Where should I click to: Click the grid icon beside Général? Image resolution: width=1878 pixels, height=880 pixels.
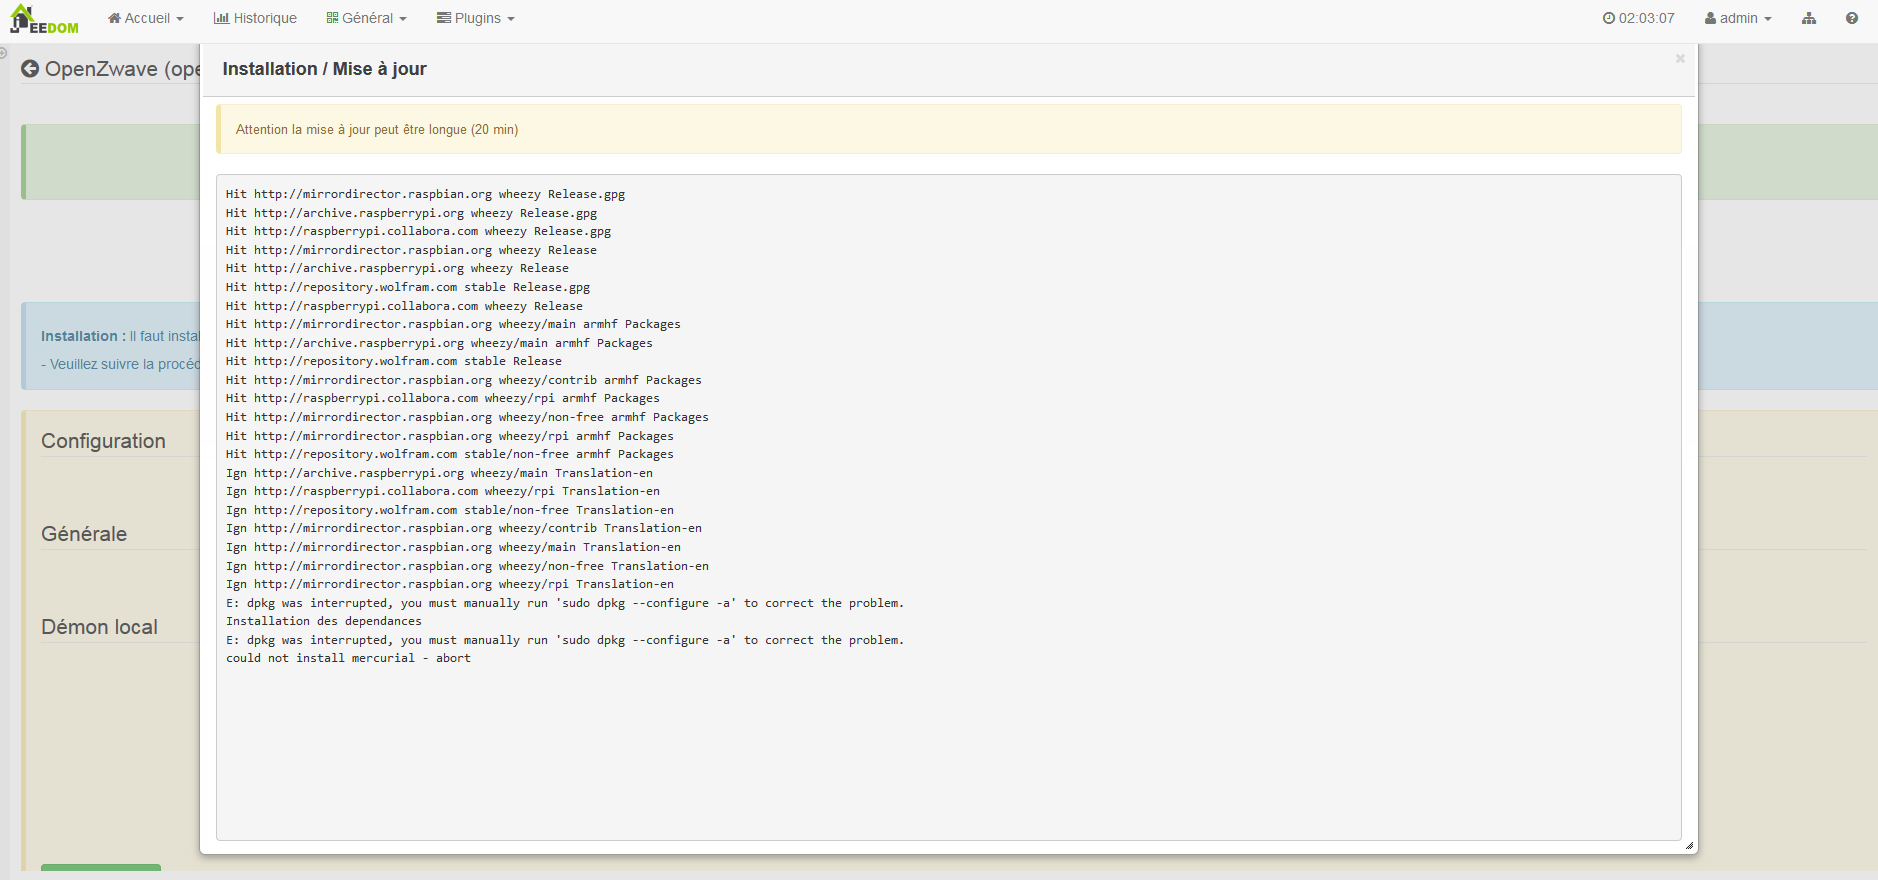(332, 18)
